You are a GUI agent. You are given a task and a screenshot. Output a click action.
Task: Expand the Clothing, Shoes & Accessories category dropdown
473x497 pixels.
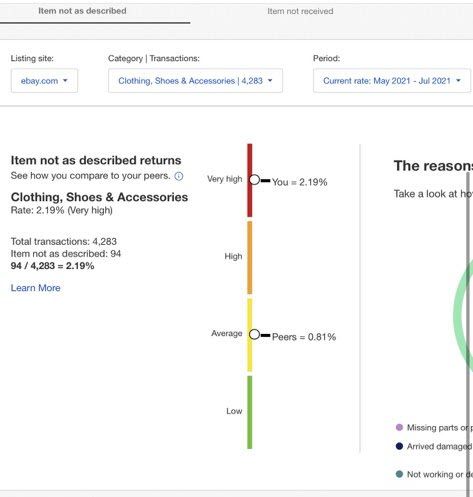click(195, 81)
